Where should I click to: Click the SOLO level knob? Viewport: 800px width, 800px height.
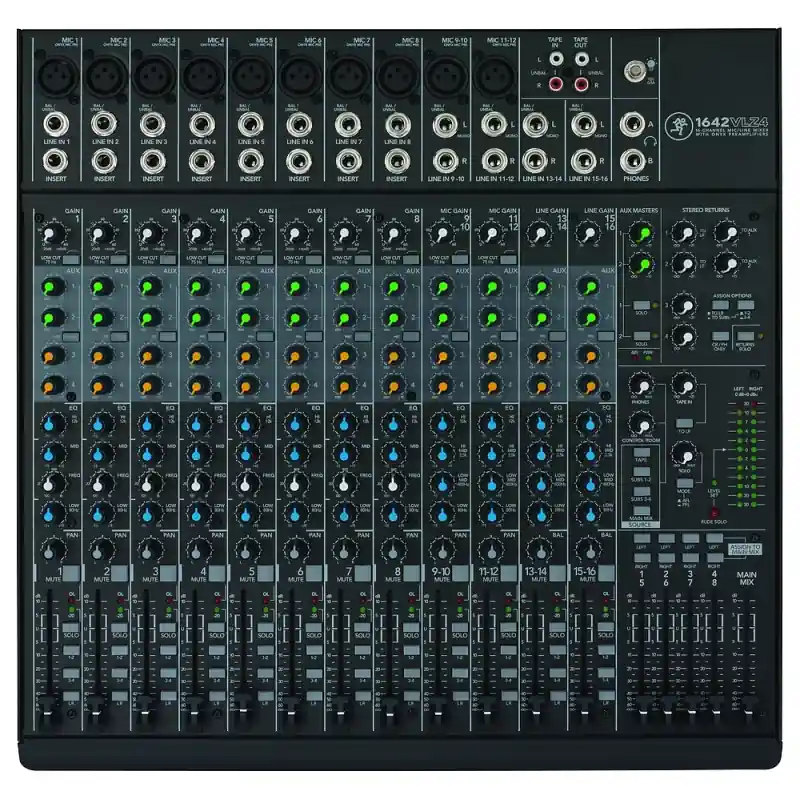pyautogui.click(x=684, y=455)
